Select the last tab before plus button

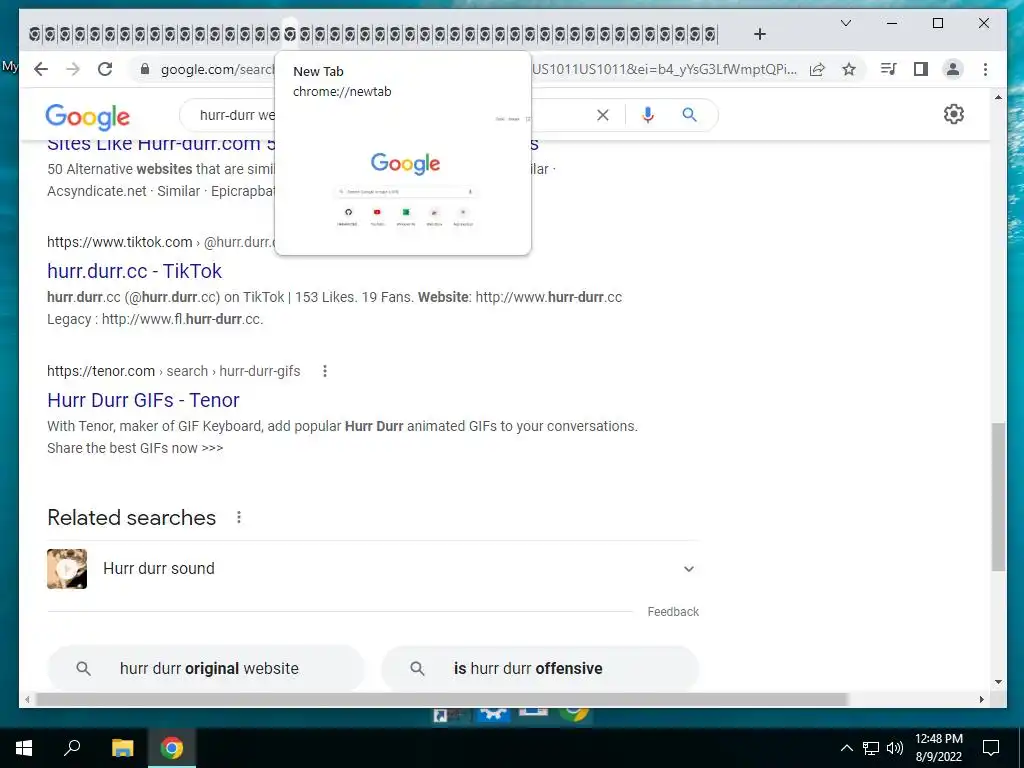[711, 33]
